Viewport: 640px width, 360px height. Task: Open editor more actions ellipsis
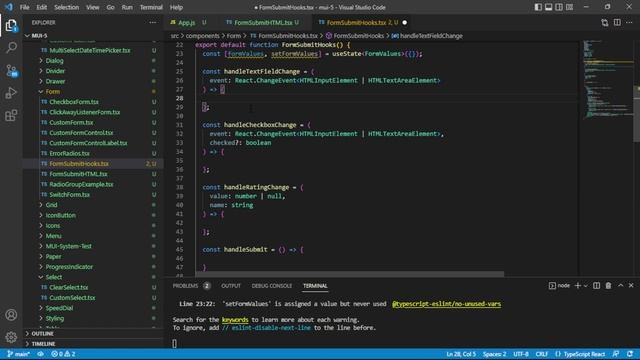coord(629,22)
